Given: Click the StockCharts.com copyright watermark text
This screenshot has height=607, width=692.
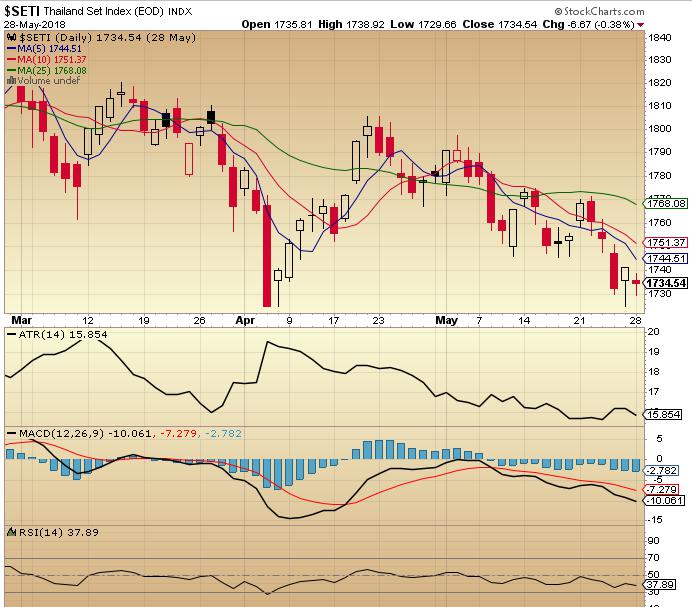Looking at the screenshot, I should click(599, 11).
